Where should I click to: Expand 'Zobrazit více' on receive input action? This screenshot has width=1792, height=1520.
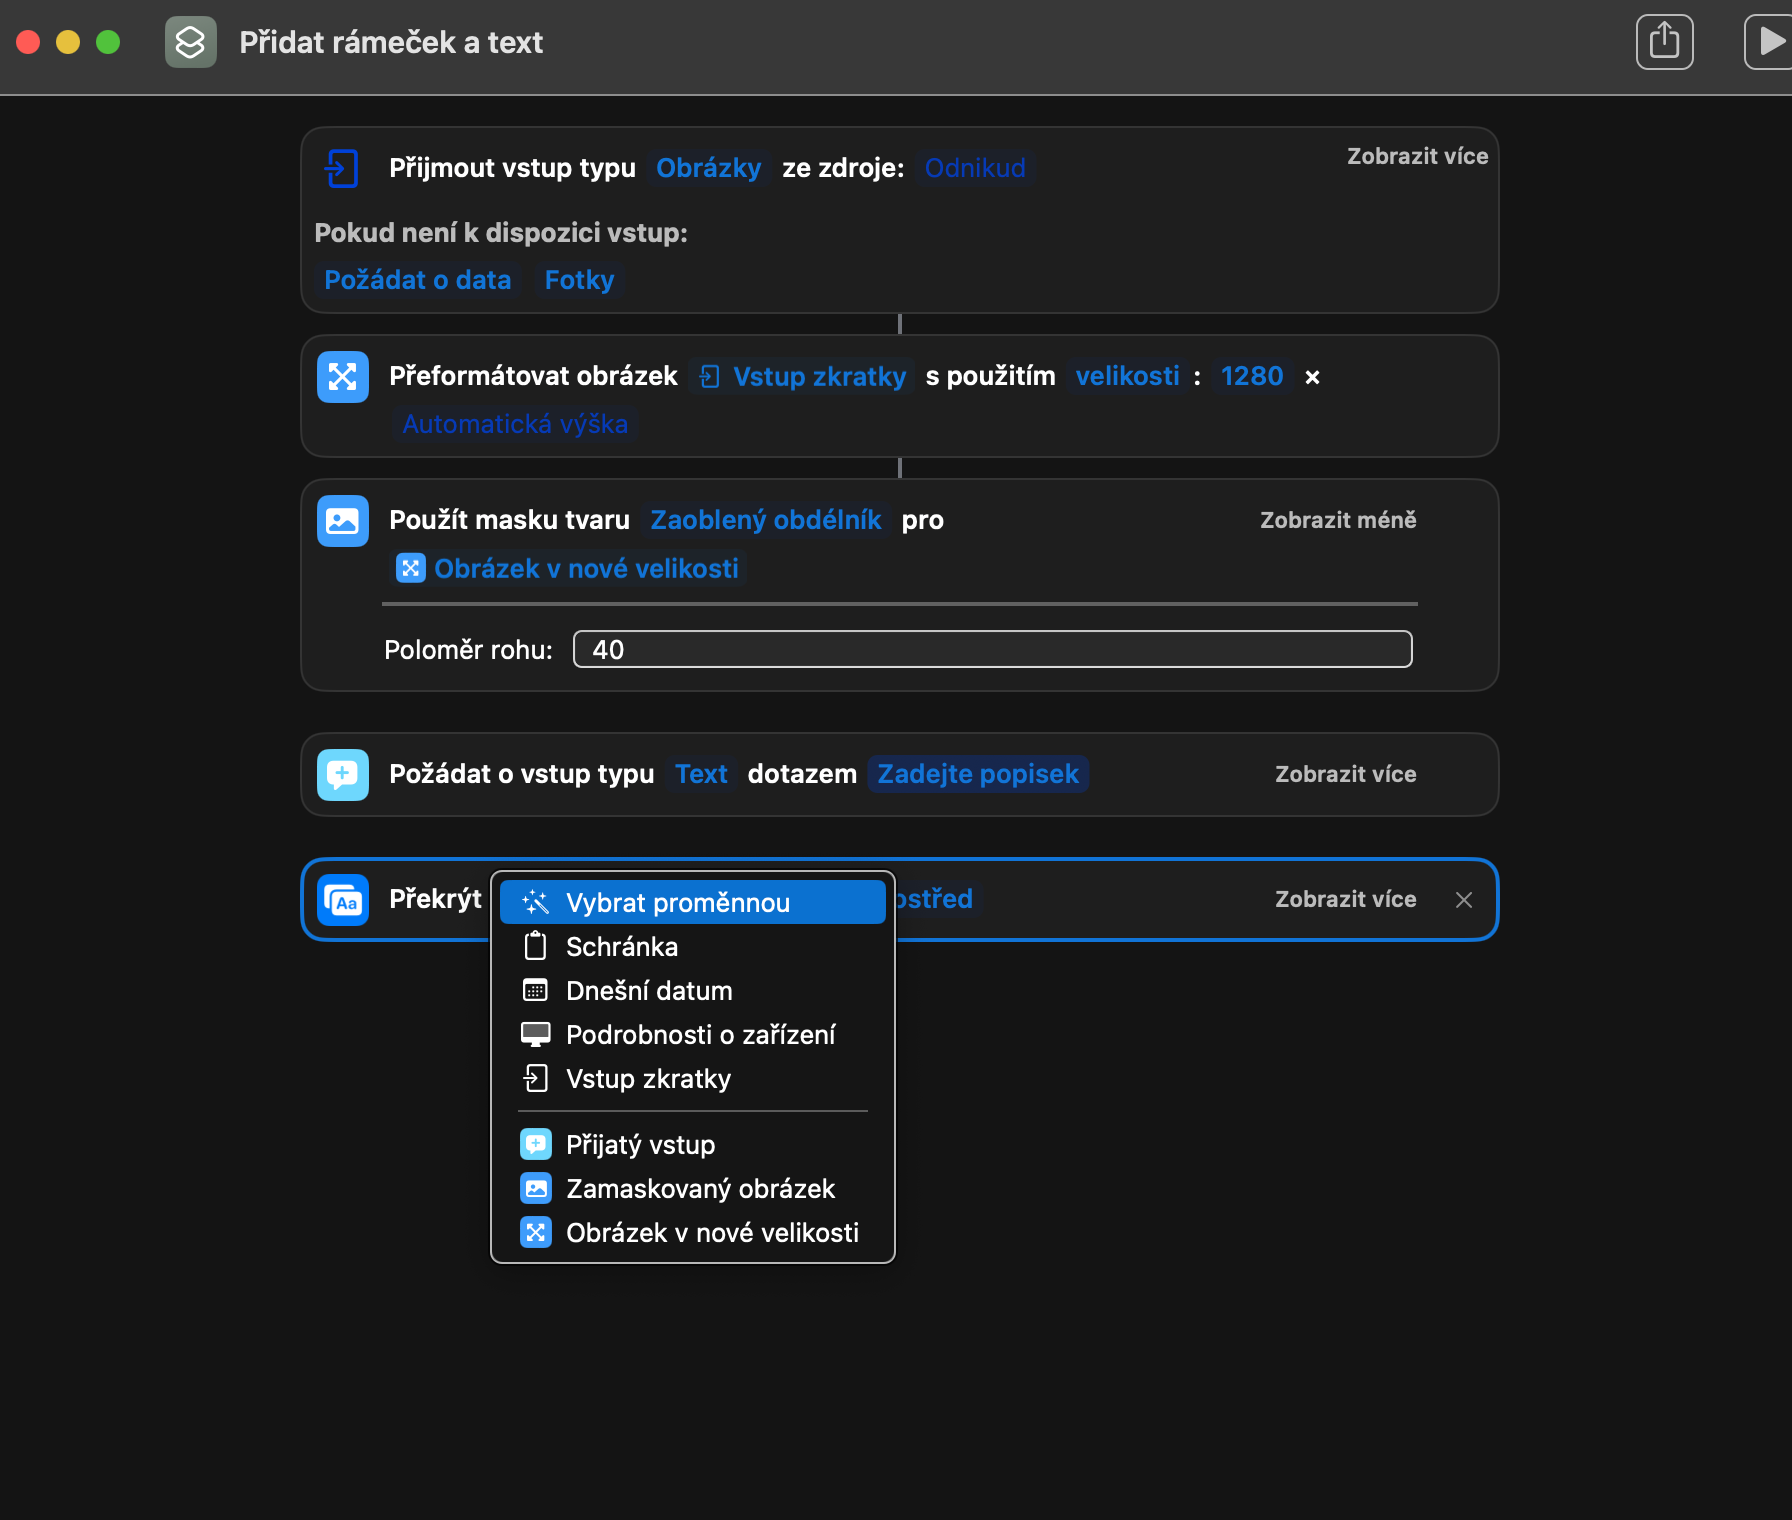point(1416,156)
